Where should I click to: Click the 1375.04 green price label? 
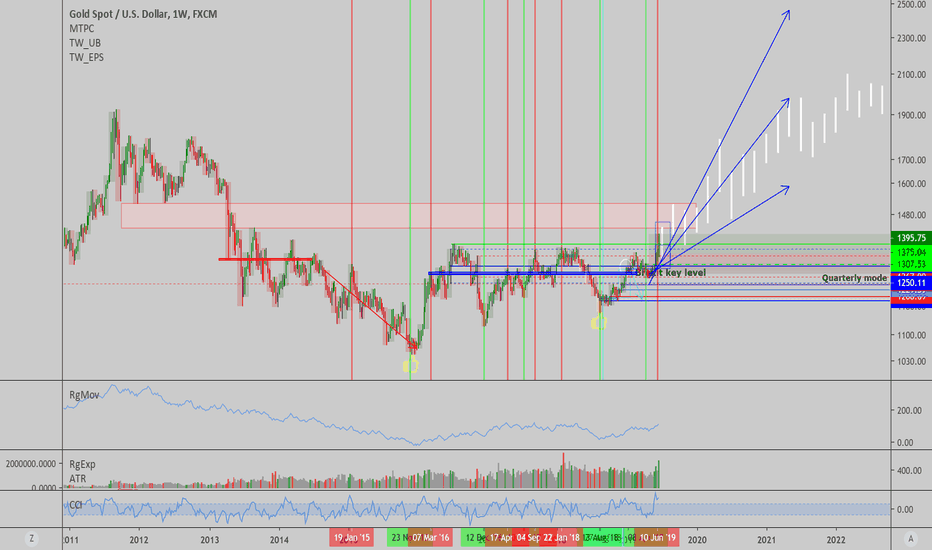[912, 253]
